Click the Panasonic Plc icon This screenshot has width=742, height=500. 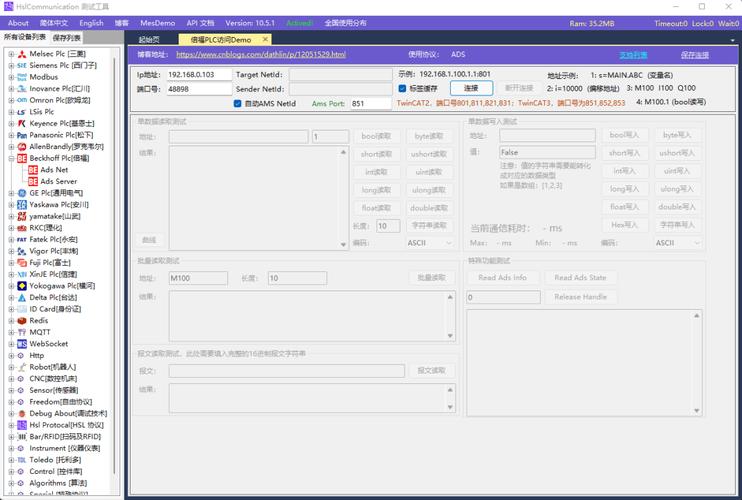coord(22,135)
